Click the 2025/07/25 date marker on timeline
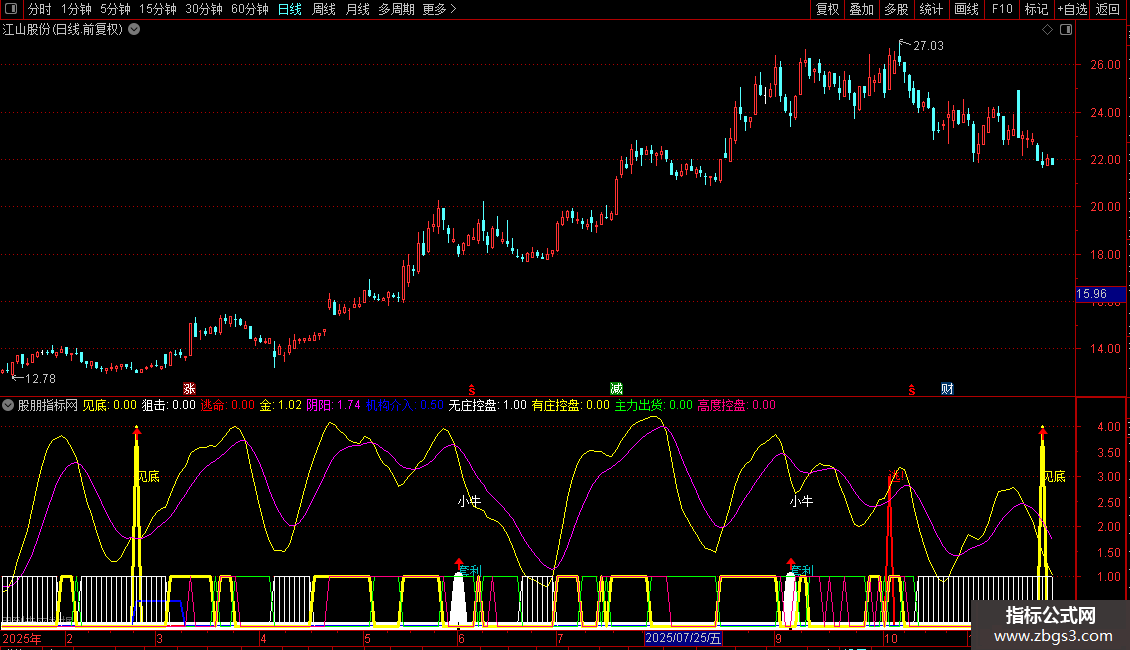1130x650 pixels. tap(683, 638)
